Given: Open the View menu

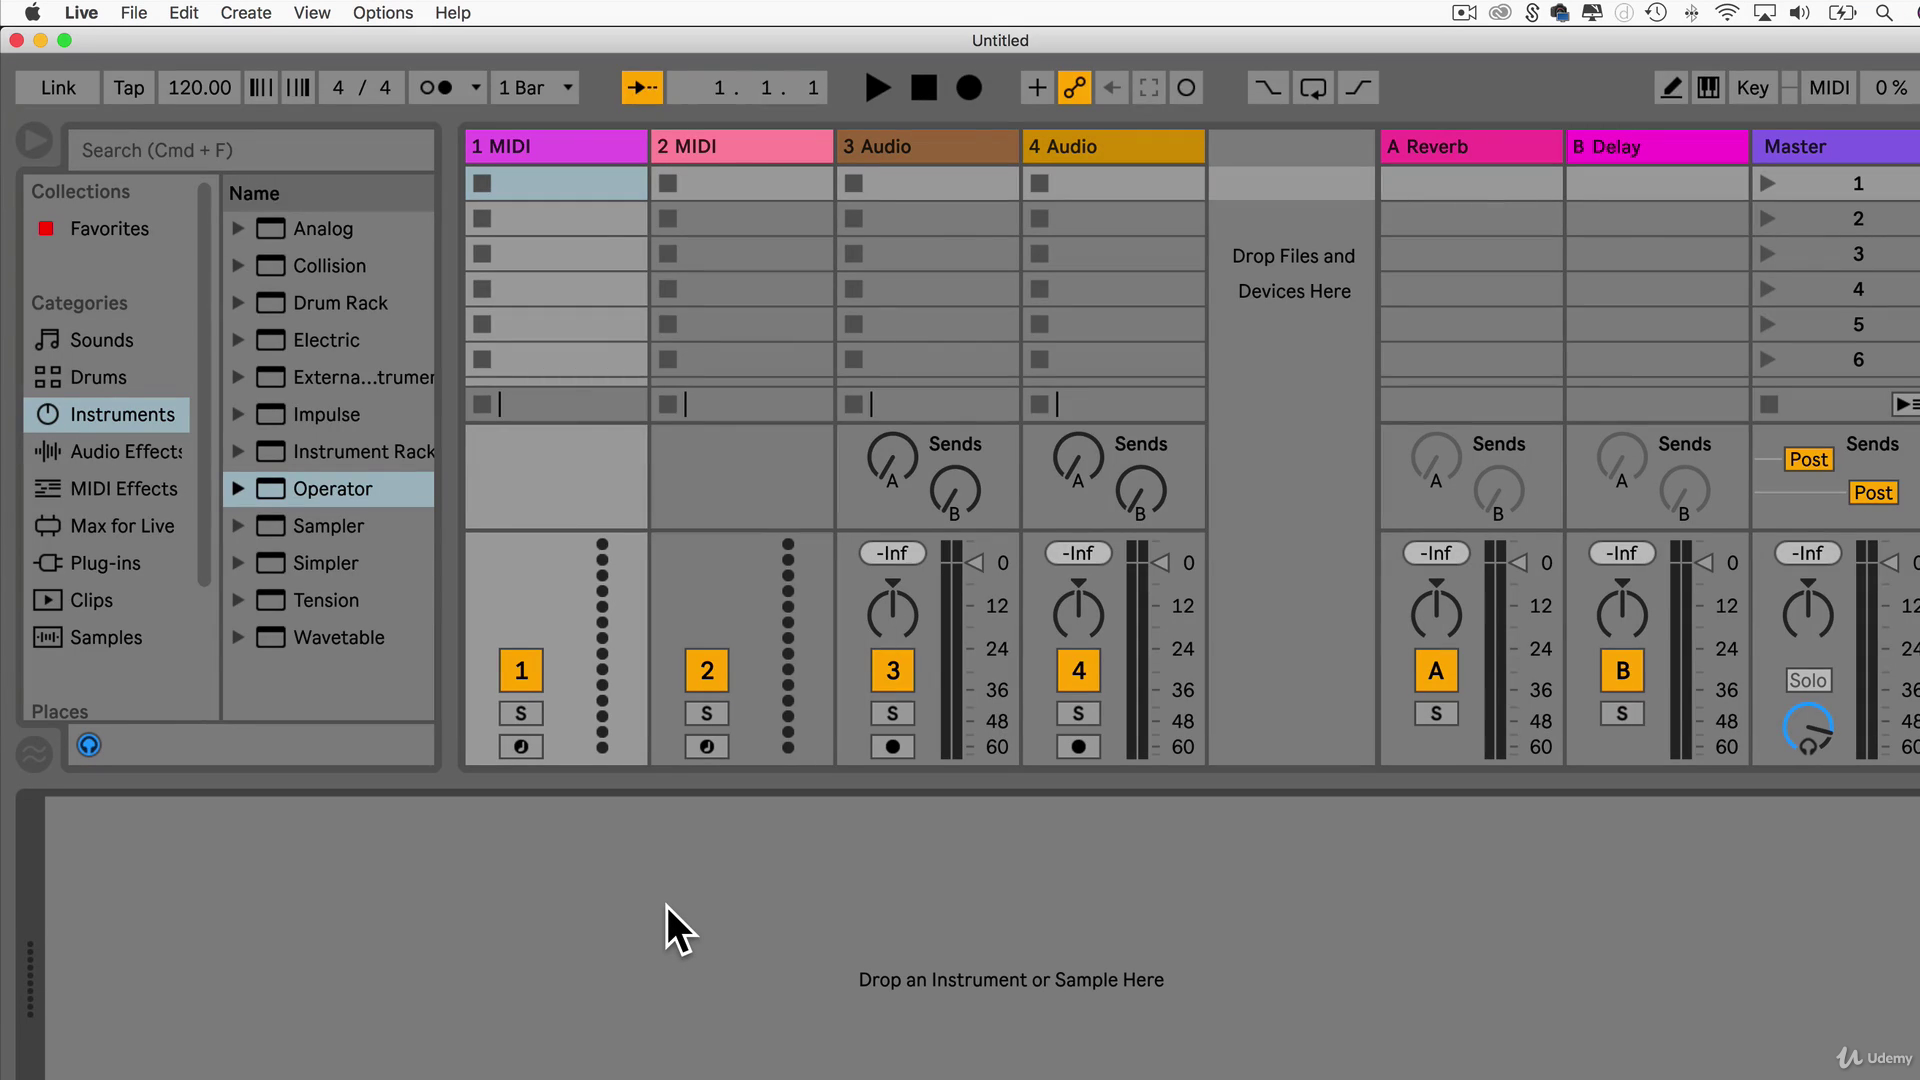Looking at the screenshot, I should coord(311,13).
